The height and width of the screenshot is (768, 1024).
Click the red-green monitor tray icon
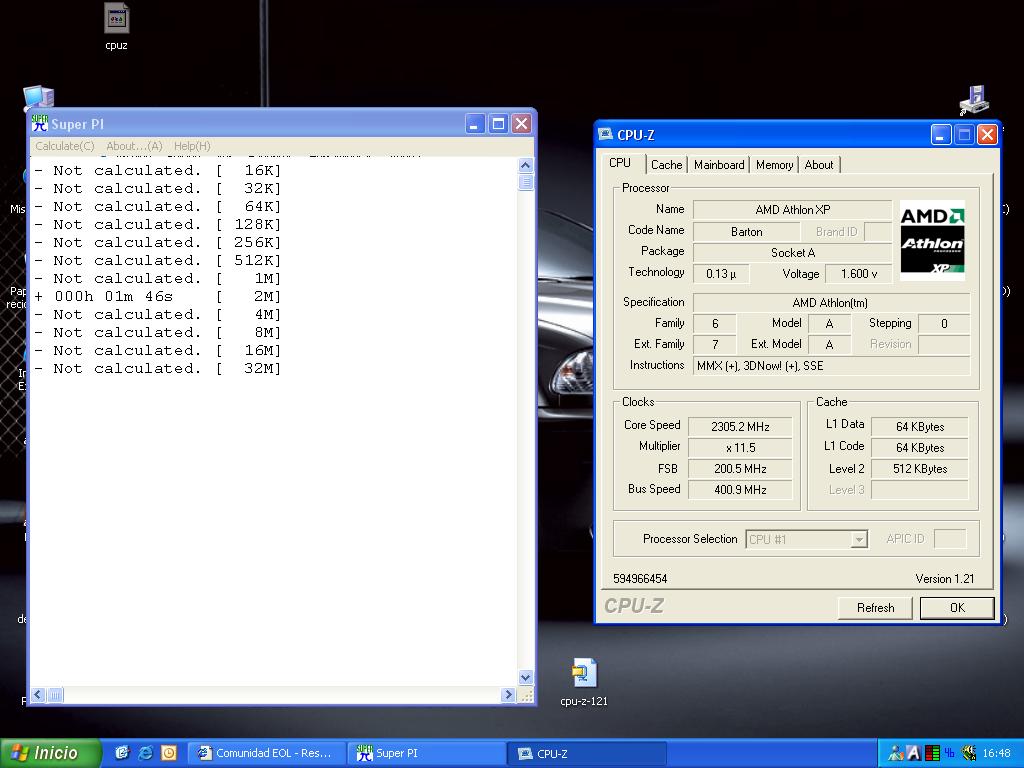[x=932, y=753]
